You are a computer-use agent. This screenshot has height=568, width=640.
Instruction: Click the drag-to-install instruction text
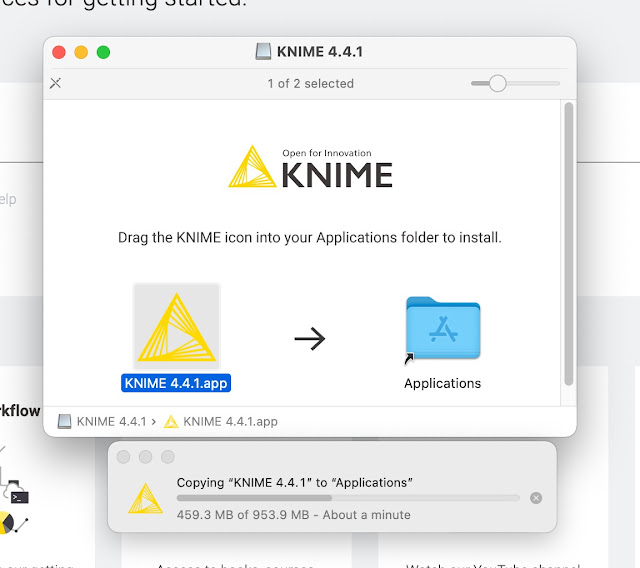click(310, 237)
